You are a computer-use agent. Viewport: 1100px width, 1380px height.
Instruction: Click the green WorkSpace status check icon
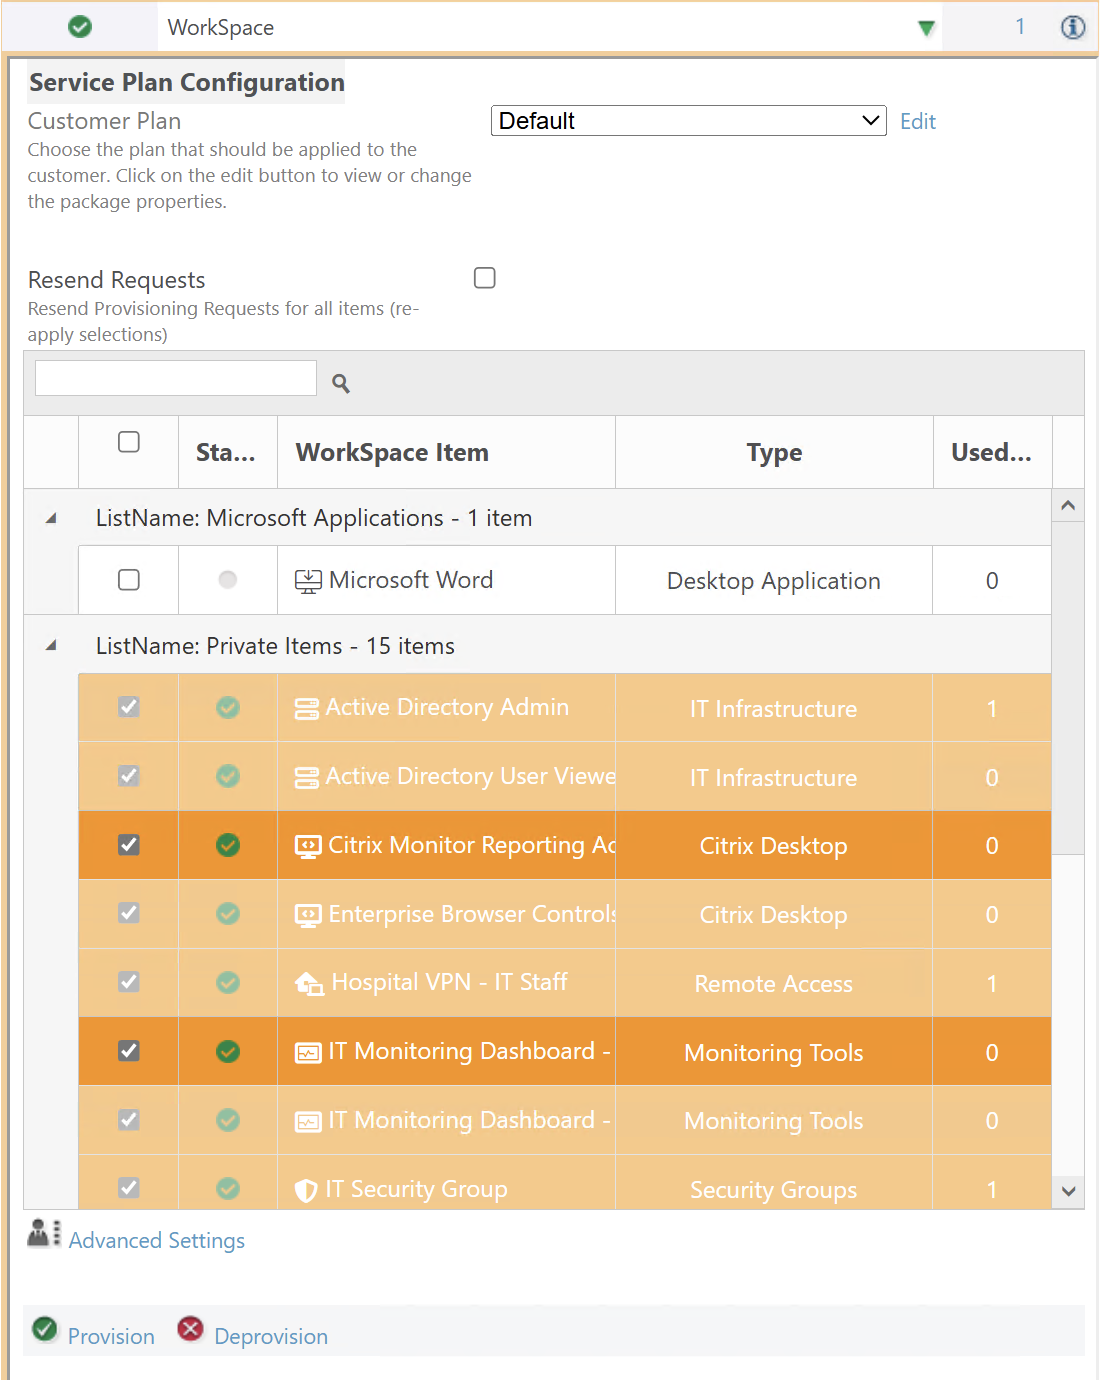80,27
